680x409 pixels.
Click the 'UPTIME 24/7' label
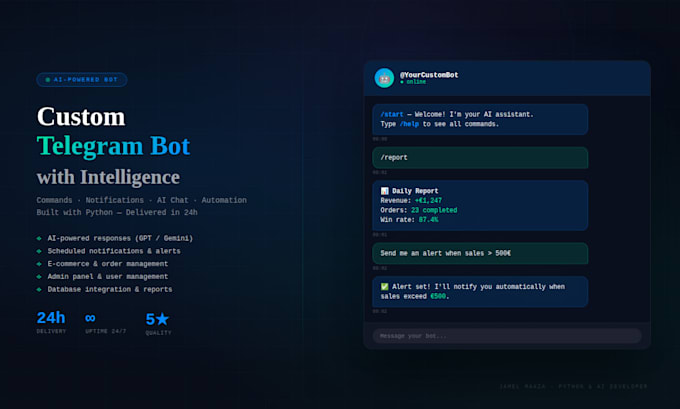point(105,331)
